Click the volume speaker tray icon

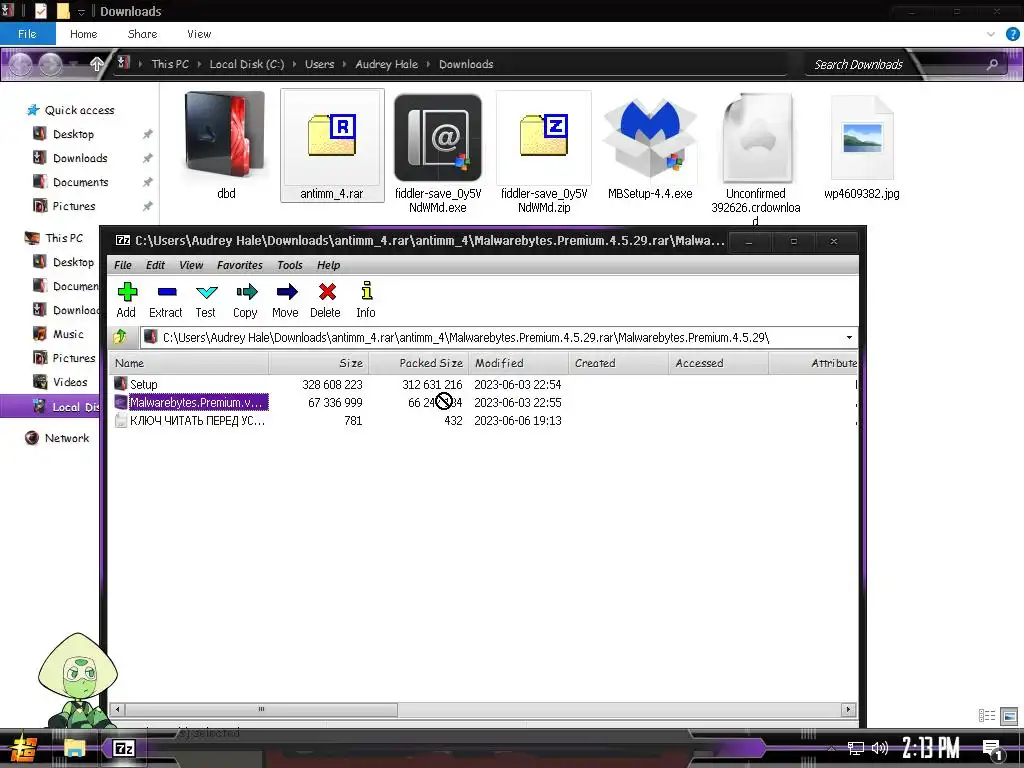click(880, 748)
